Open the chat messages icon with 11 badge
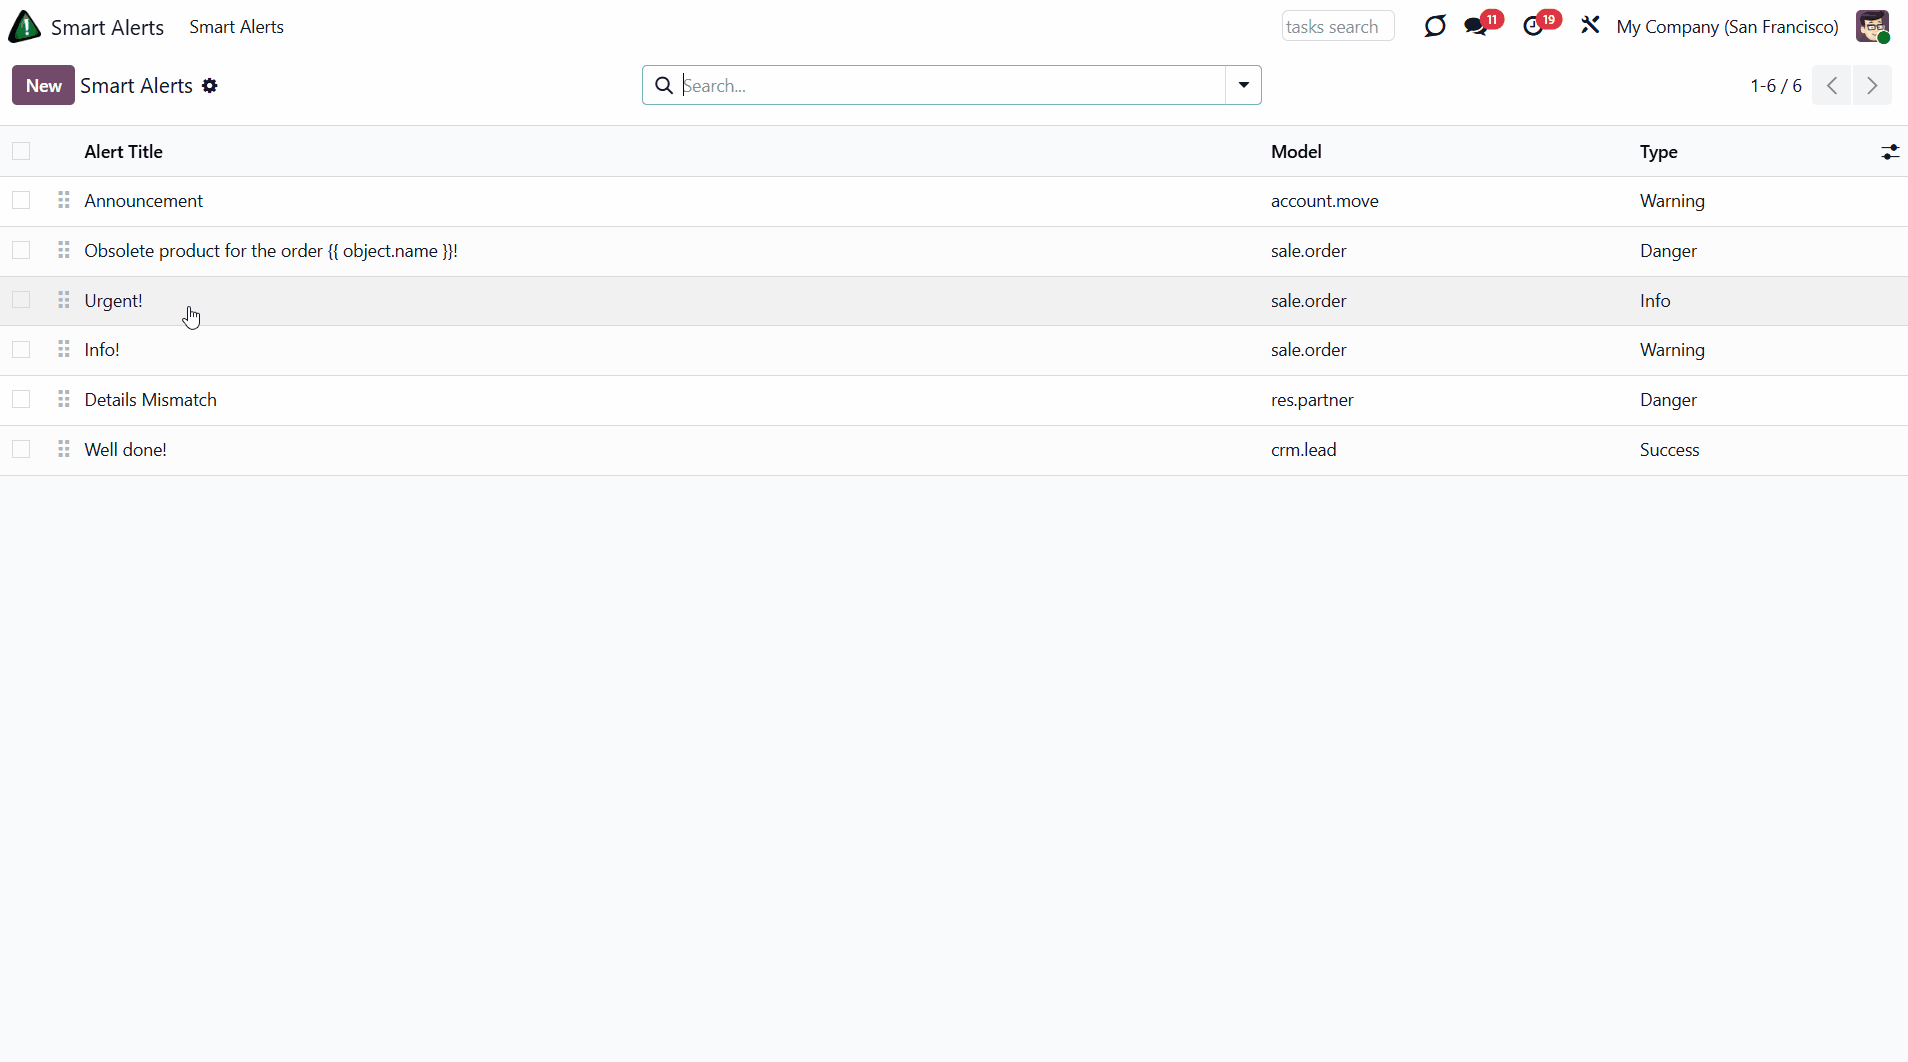The image size is (1908, 1062). [x=1476, y=27]
